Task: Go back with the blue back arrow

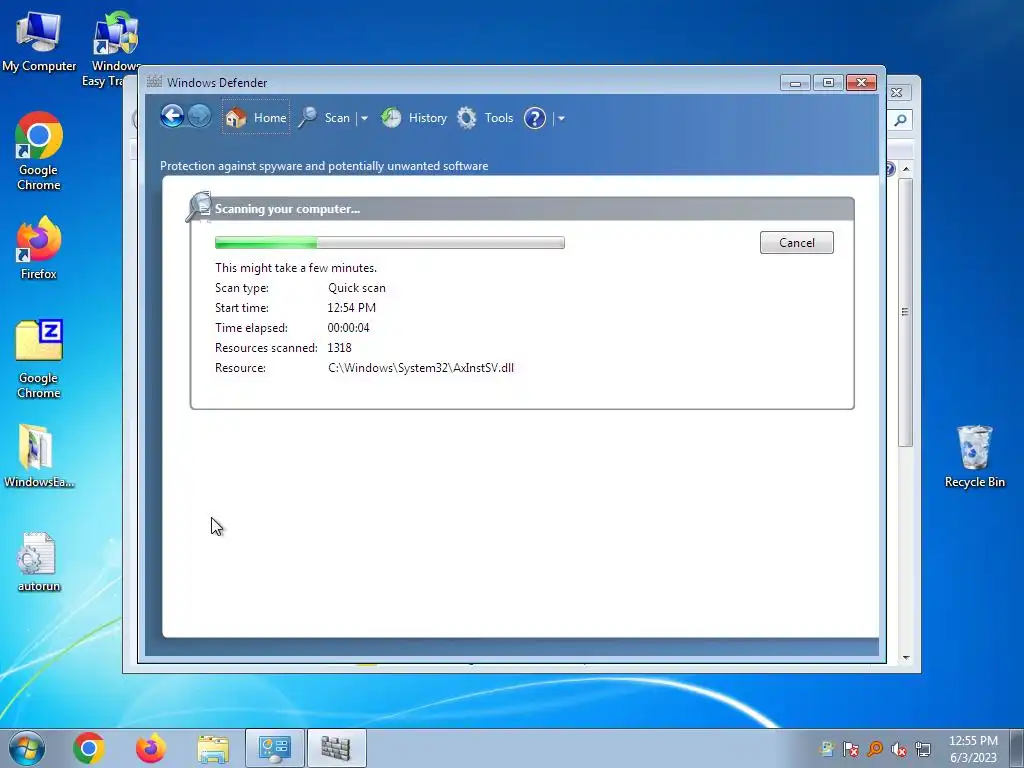Action: coord(172,117)
